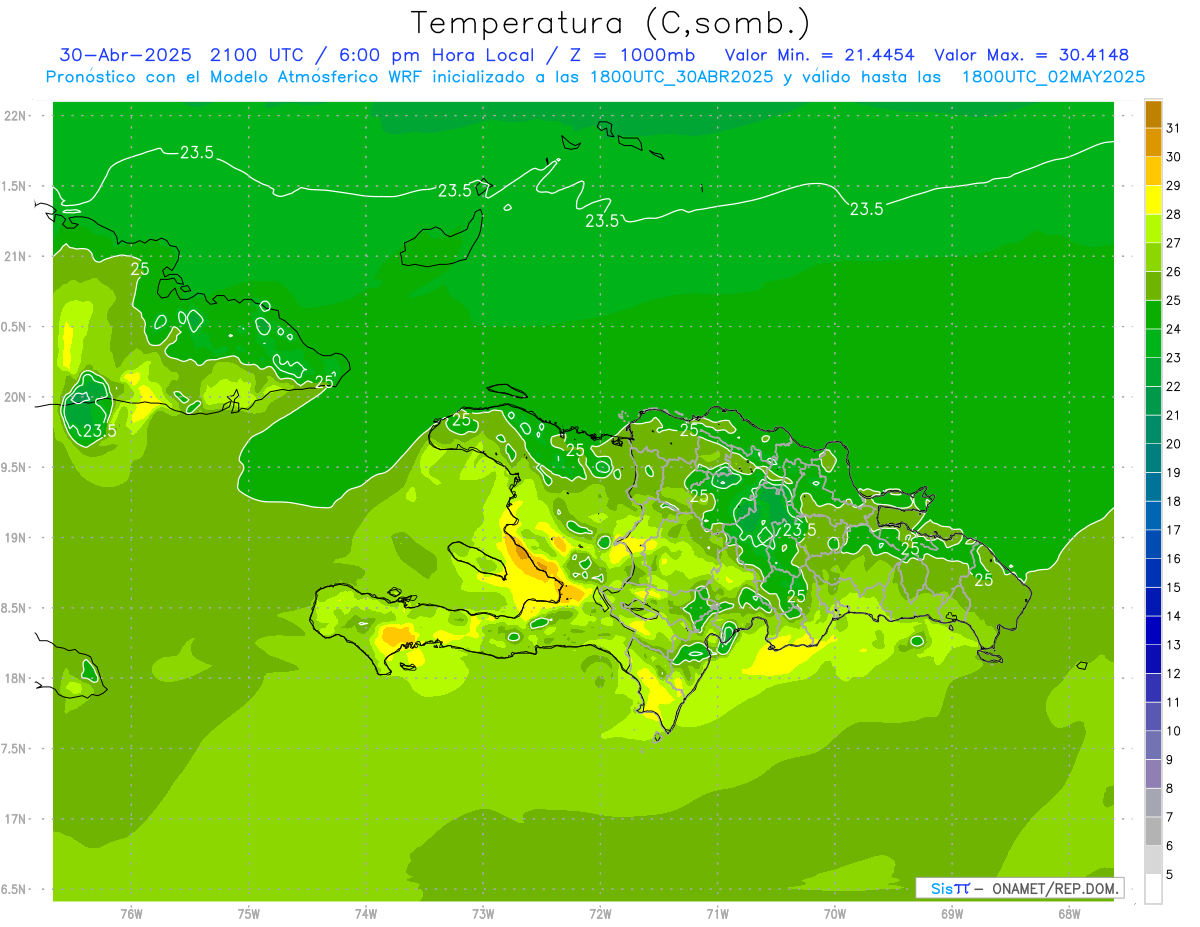Click the legend value "14"

pos(1174,616)
